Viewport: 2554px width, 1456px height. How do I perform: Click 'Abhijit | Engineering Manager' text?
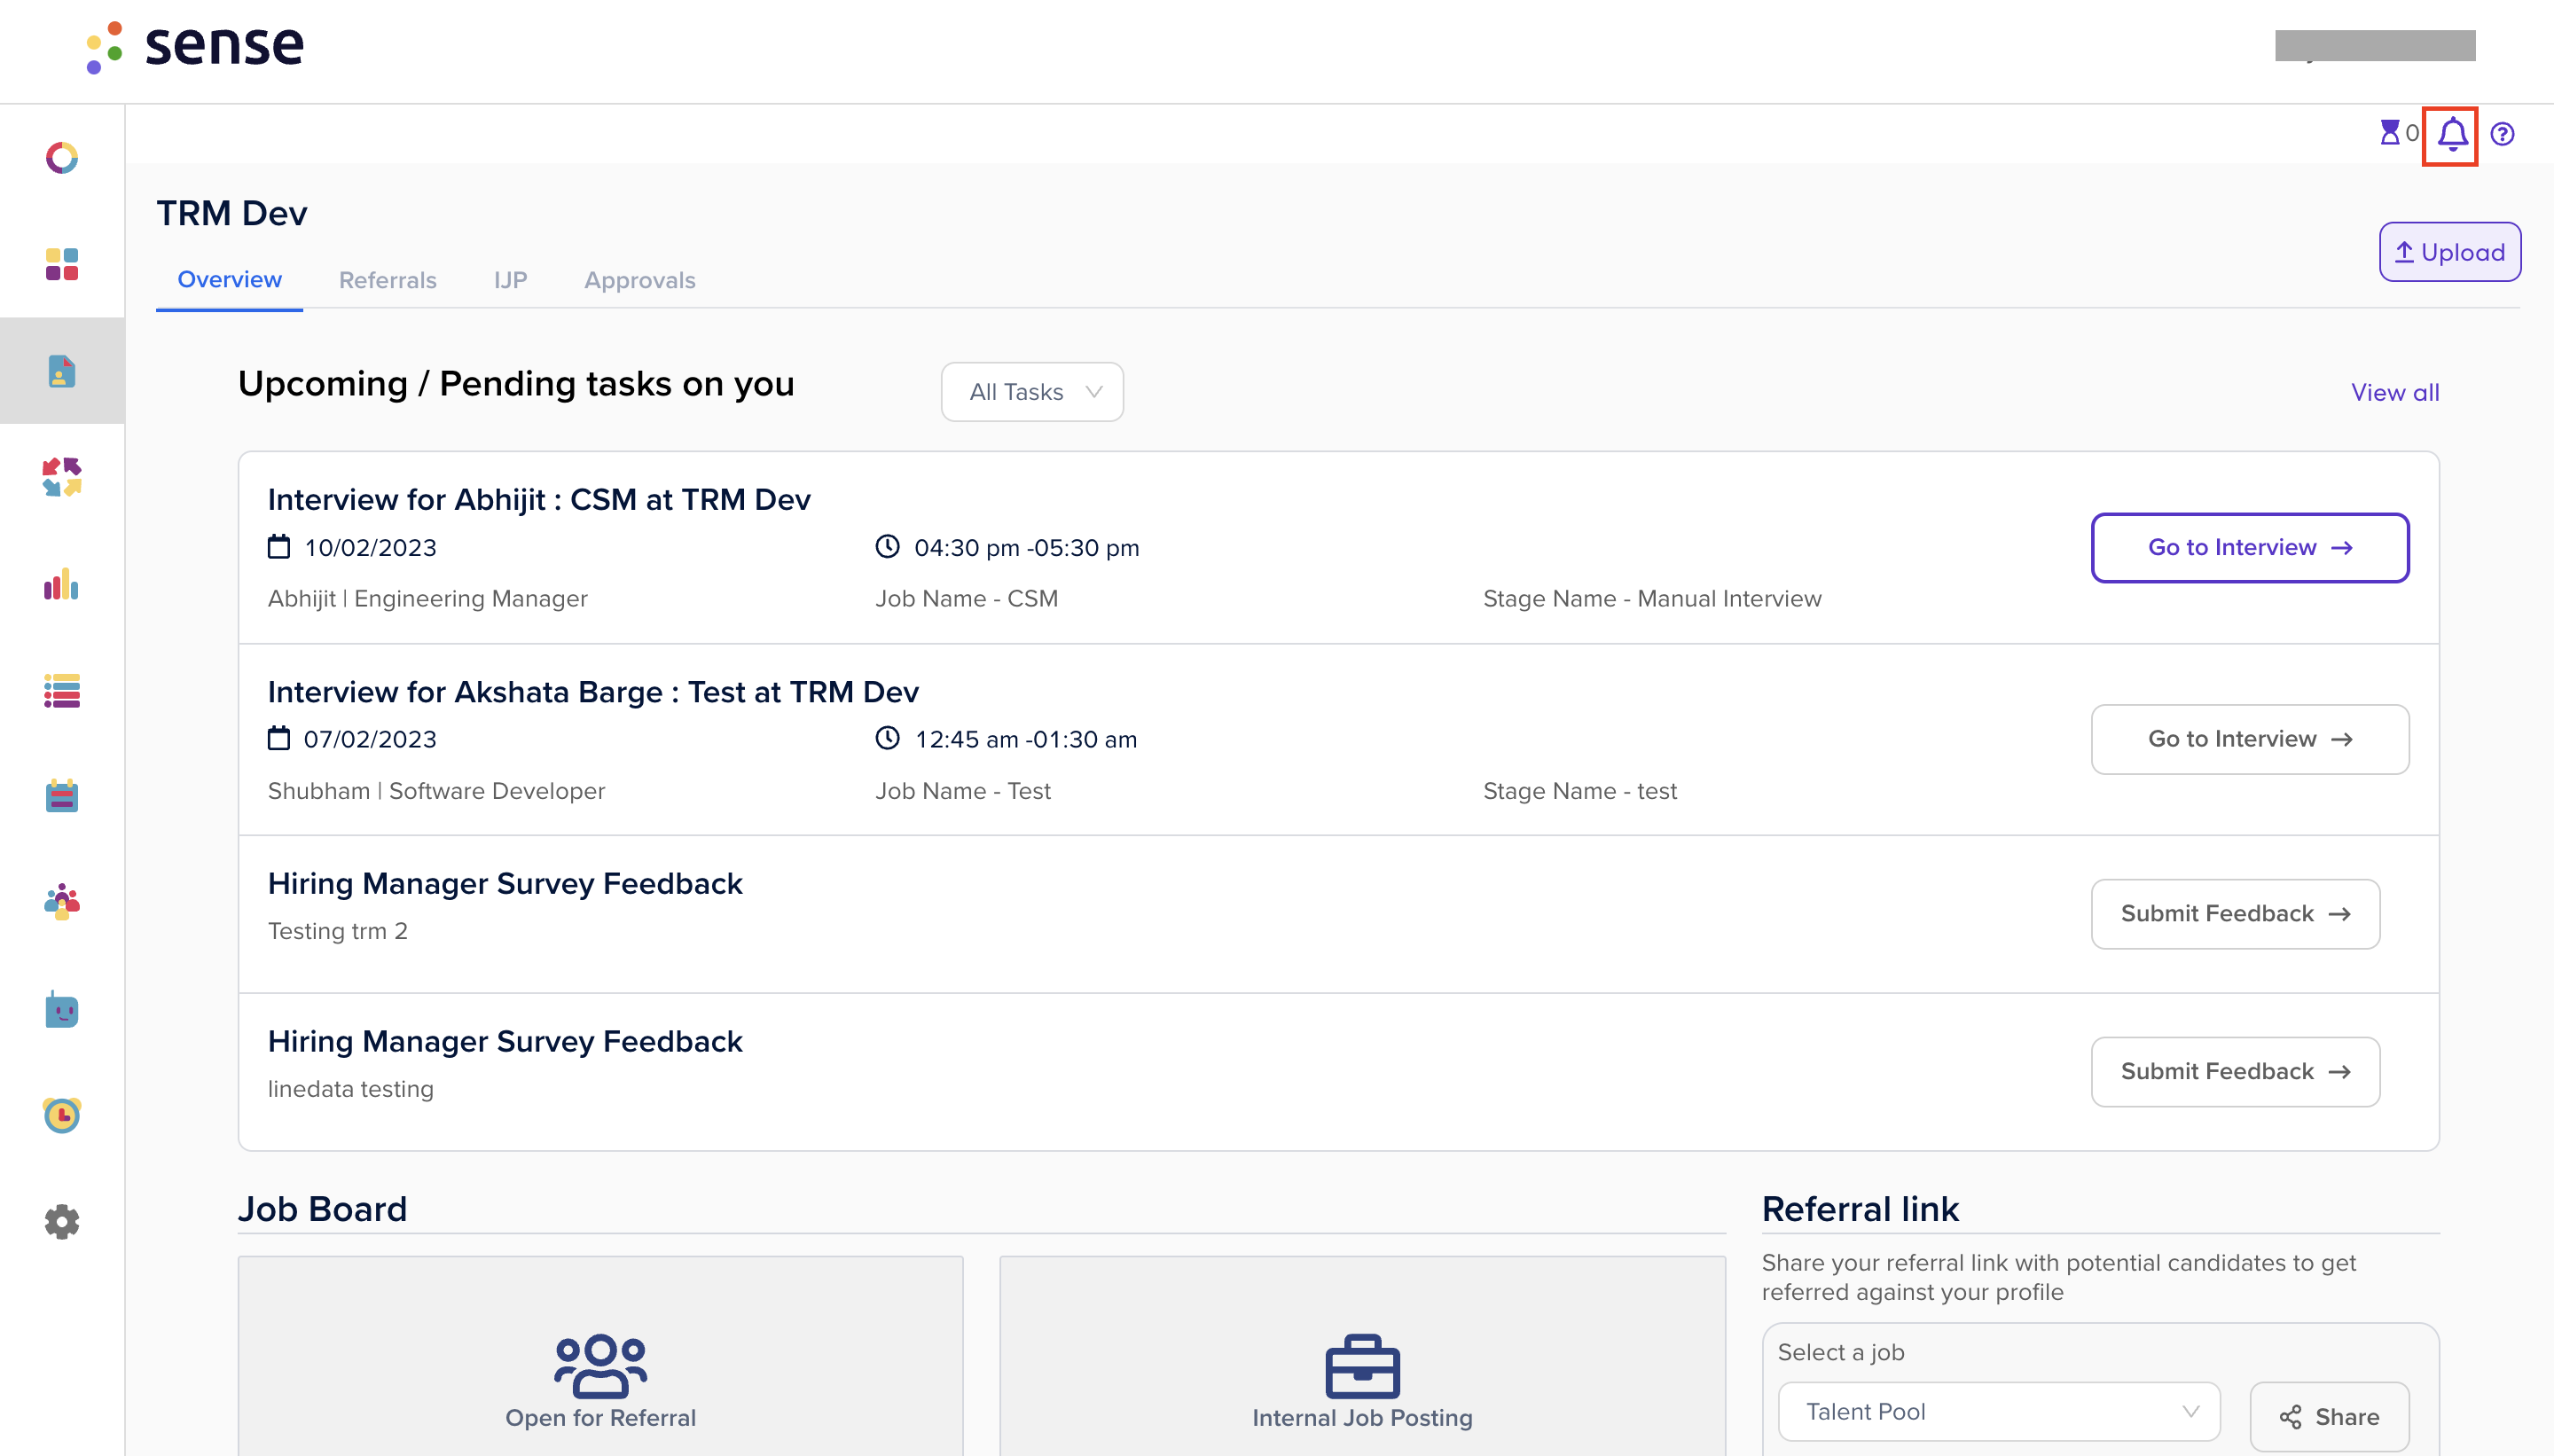427,598
